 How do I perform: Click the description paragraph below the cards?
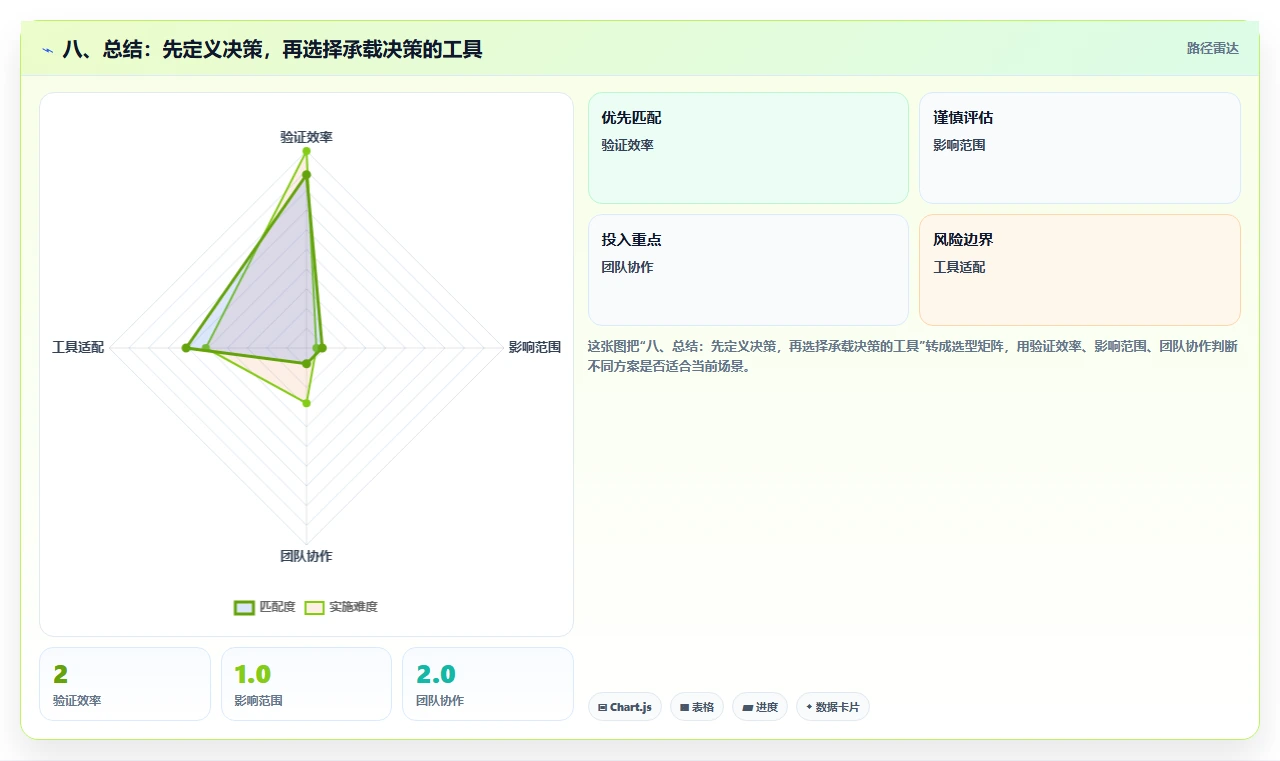[x=913, y=356]
